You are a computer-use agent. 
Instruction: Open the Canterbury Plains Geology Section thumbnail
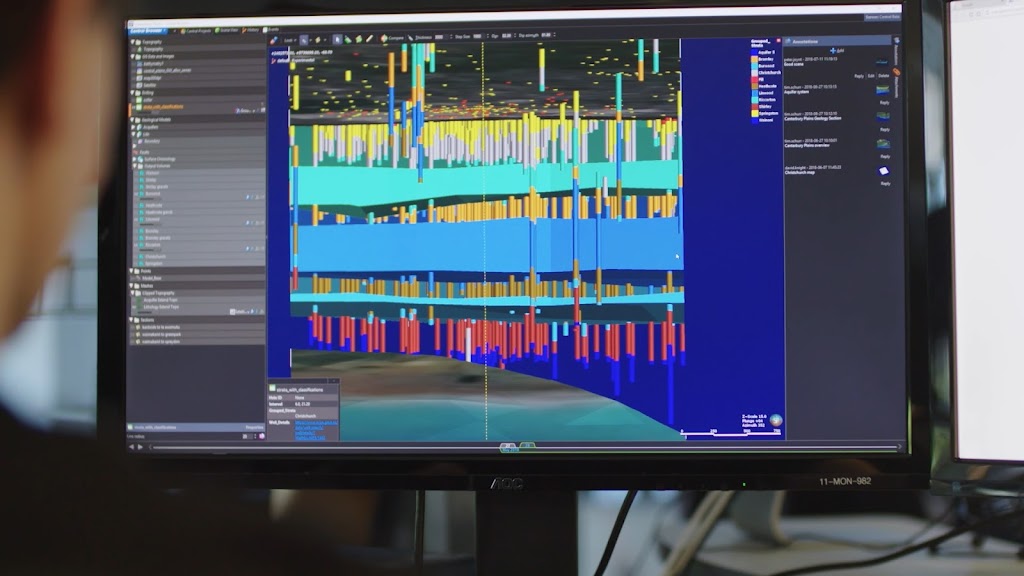pos(882,117)
